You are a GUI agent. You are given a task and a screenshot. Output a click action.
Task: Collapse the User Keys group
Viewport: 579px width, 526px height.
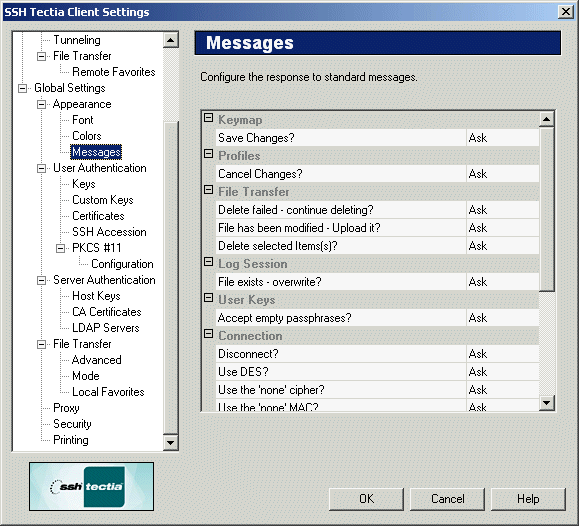(209, 298)
